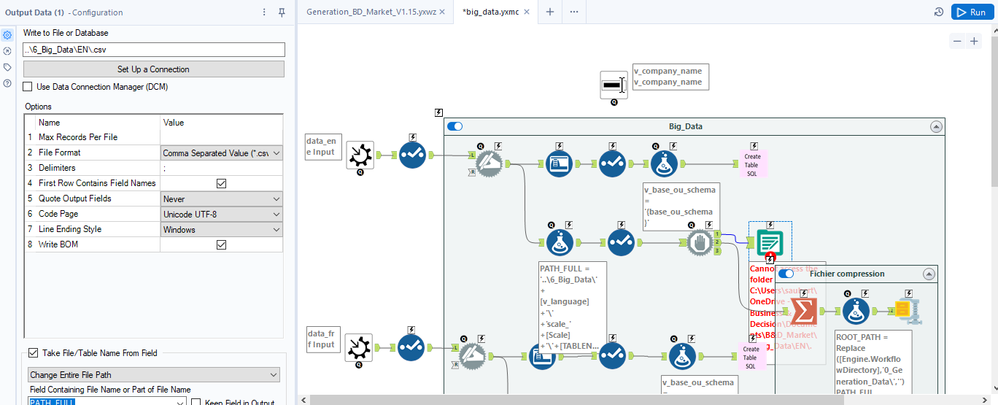
Task: Close the Generation_BD_Market_V1.15.yxwz tab
Action: click(442, 12)
